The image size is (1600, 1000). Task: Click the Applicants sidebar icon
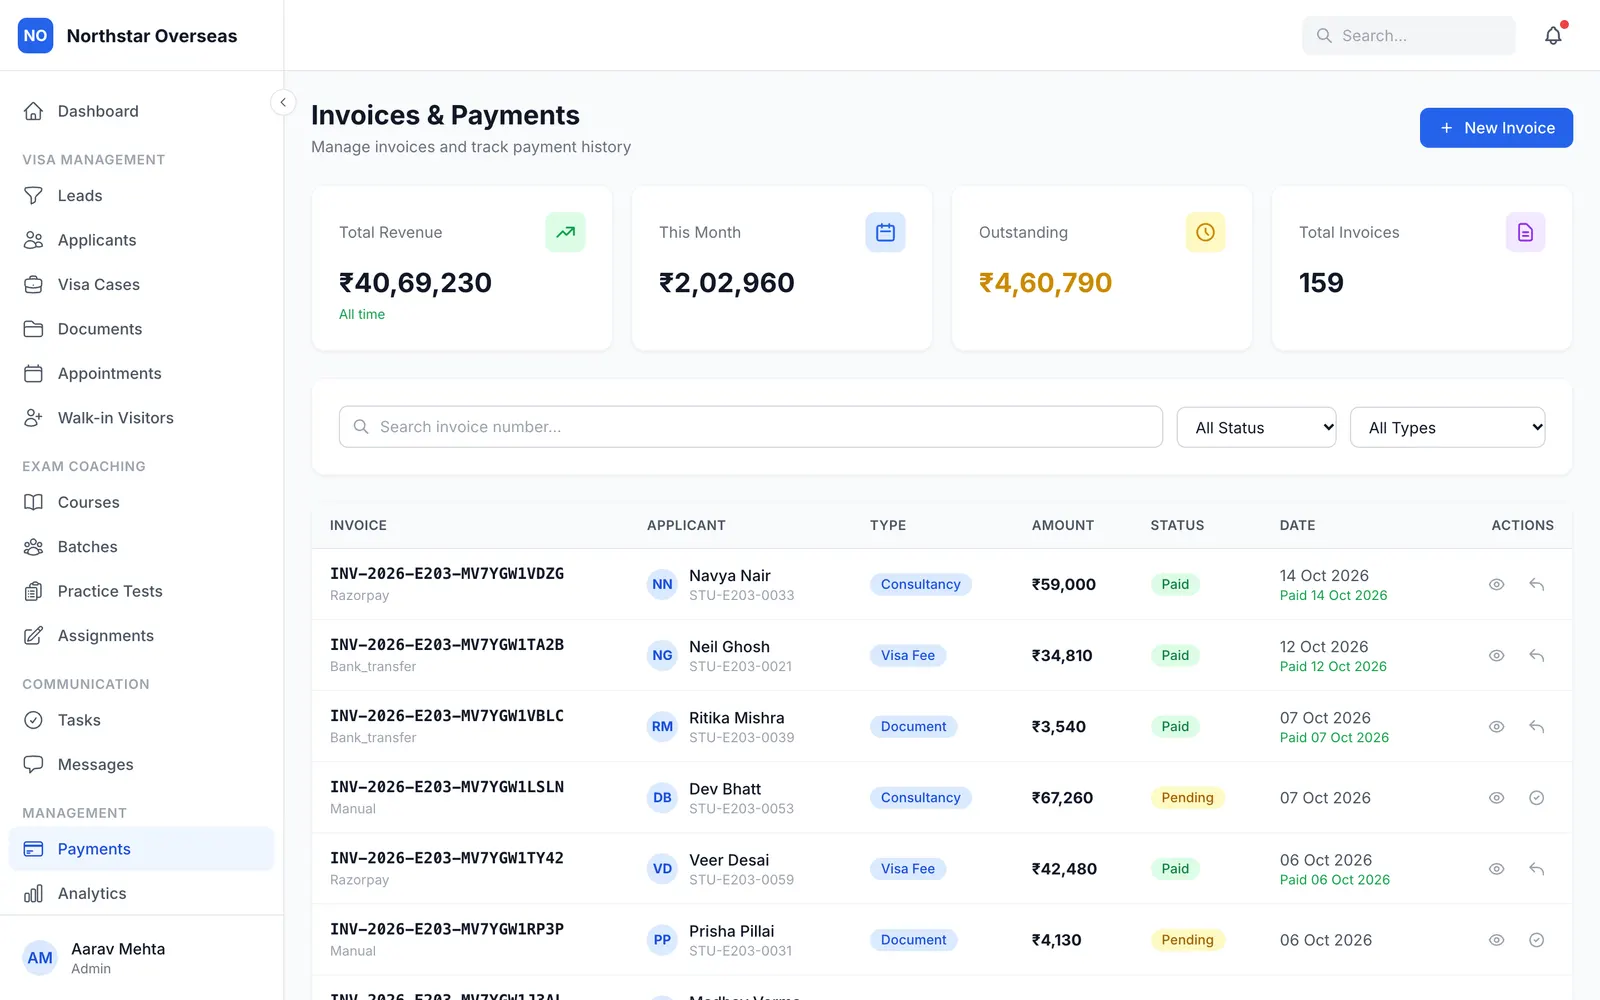click(33, 240)
